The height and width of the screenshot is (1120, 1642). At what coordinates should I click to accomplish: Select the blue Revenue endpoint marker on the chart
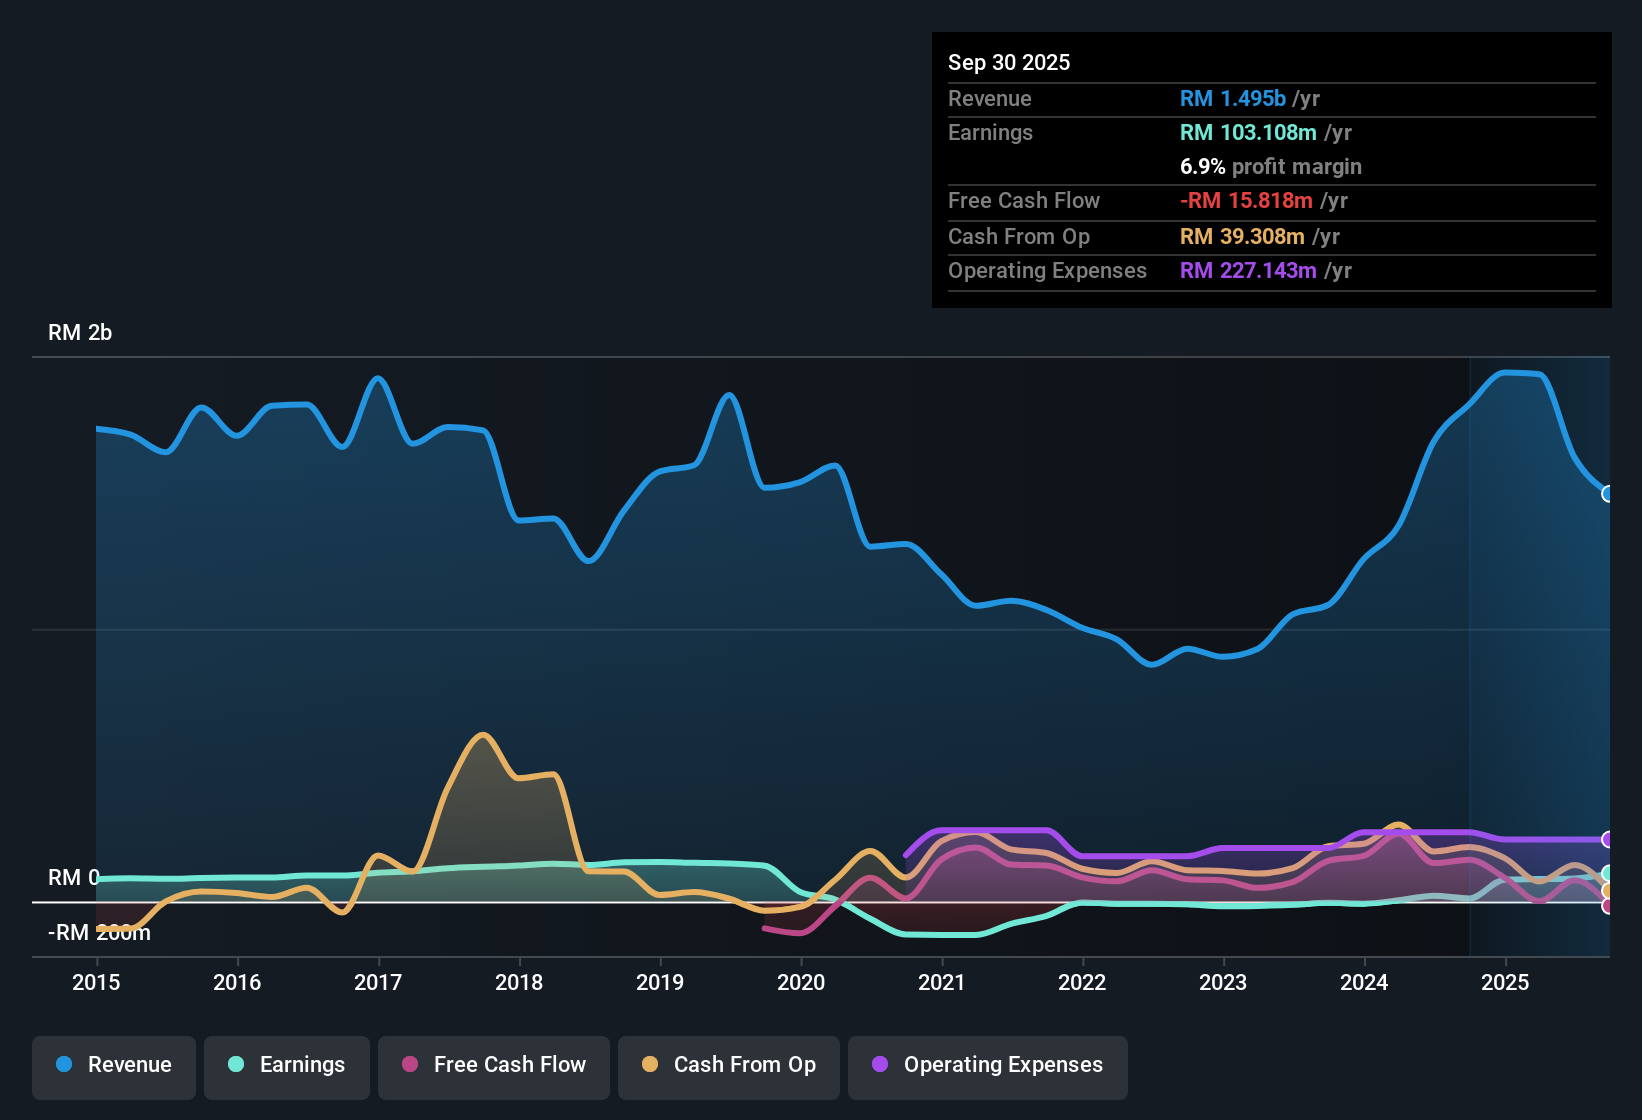point(1608,494)
